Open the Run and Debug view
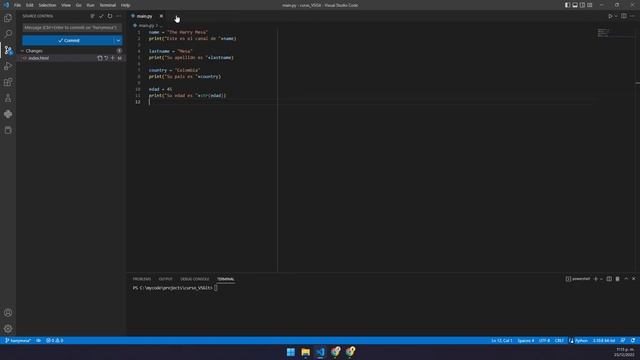The width and height of the screenshot is (640, 360). click(x=8, y=66)
